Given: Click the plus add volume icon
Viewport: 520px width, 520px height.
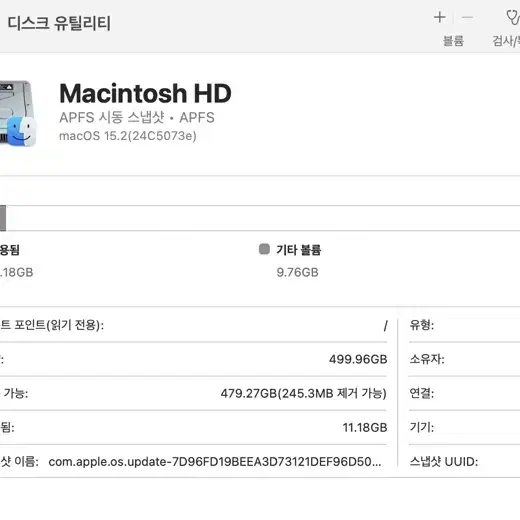Looking at the screenshot, I should point(439,17).
